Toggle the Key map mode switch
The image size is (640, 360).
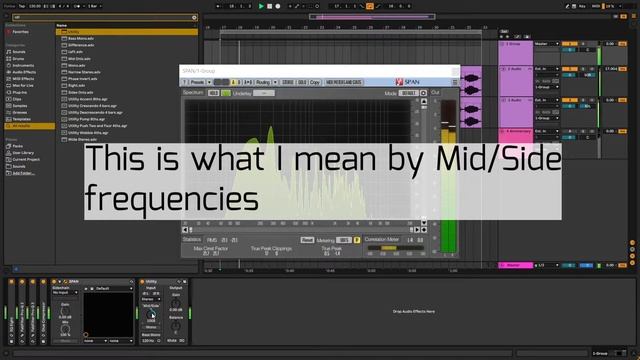point(582,6)
